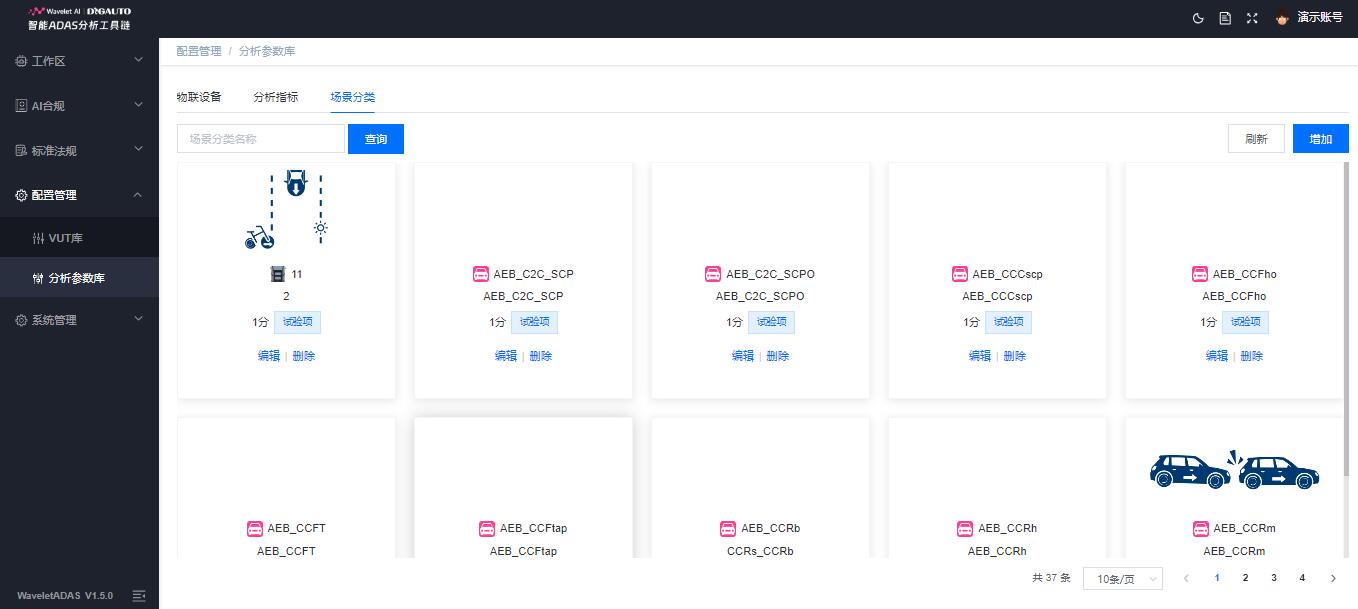Toggle fullscreen icon in top bar
The width and height of the screenshot is (1358, 609).
click(x=1252, y=18)
